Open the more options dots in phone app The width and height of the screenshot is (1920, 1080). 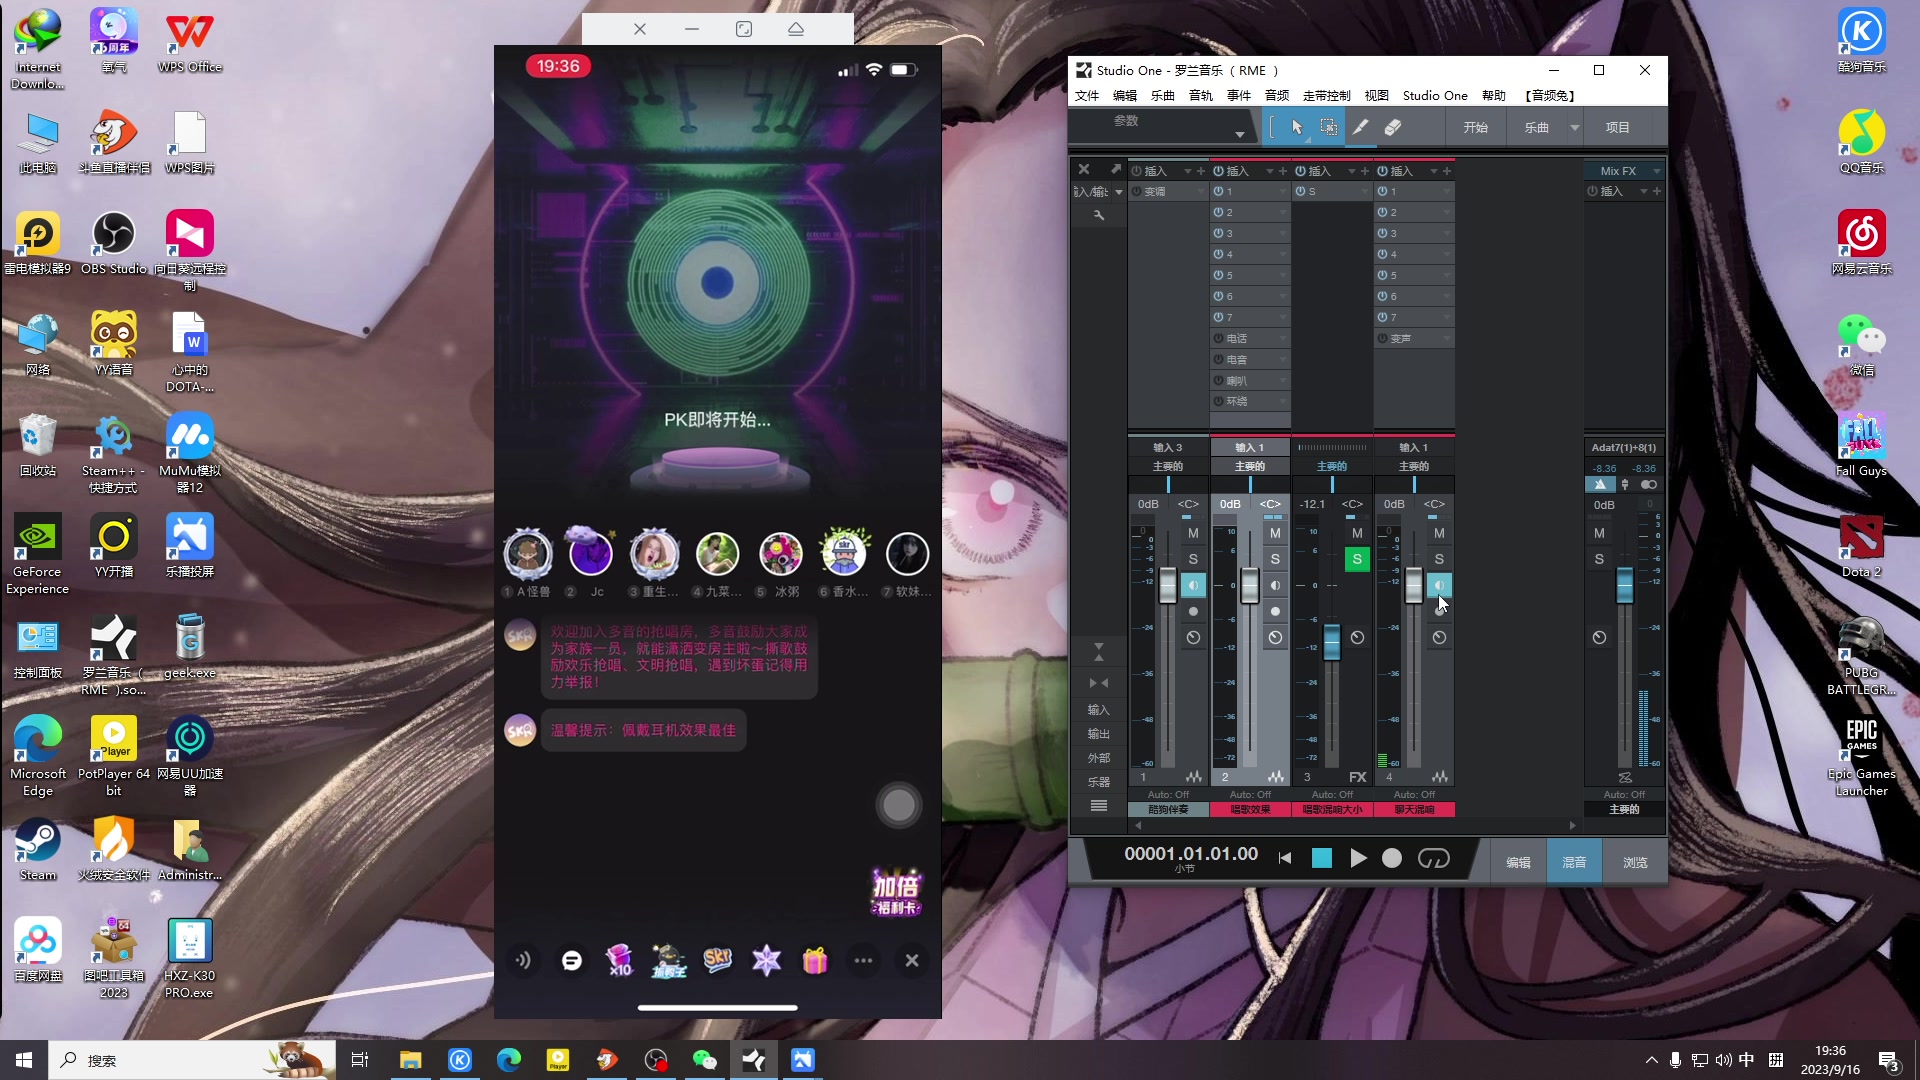pos(863,960)
